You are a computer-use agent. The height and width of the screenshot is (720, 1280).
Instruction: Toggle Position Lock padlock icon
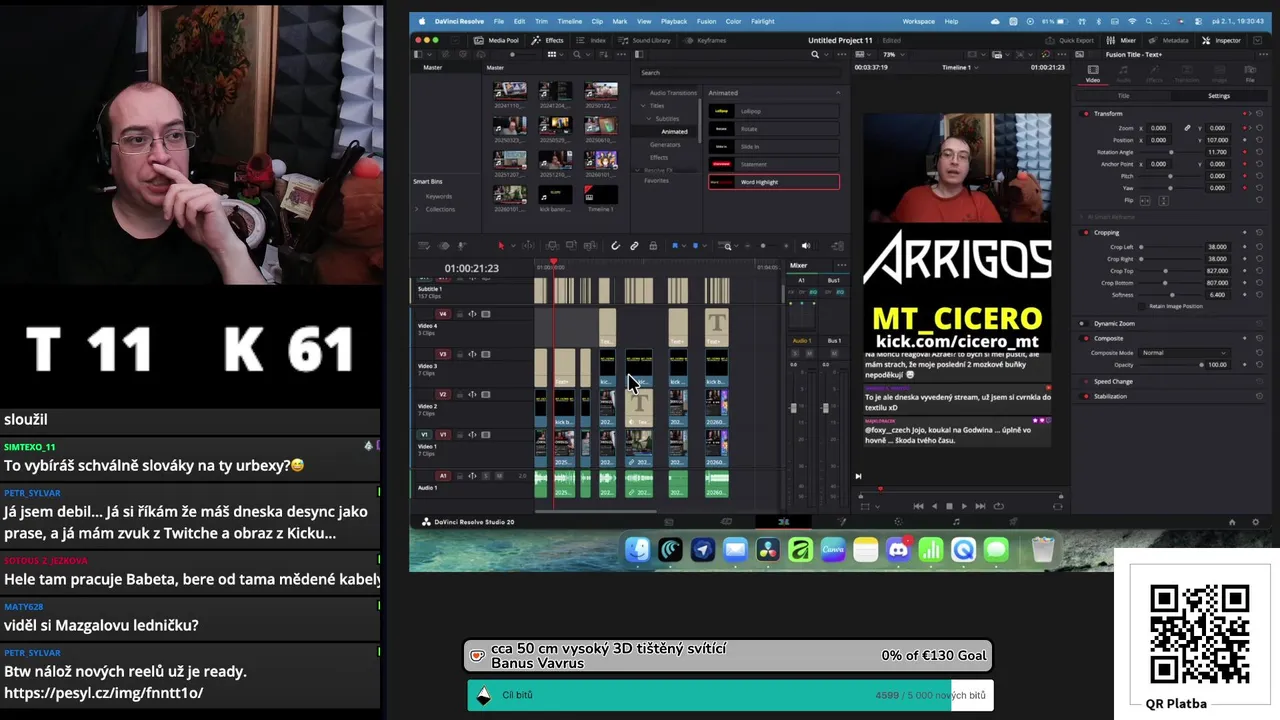(x=653, y=246)
